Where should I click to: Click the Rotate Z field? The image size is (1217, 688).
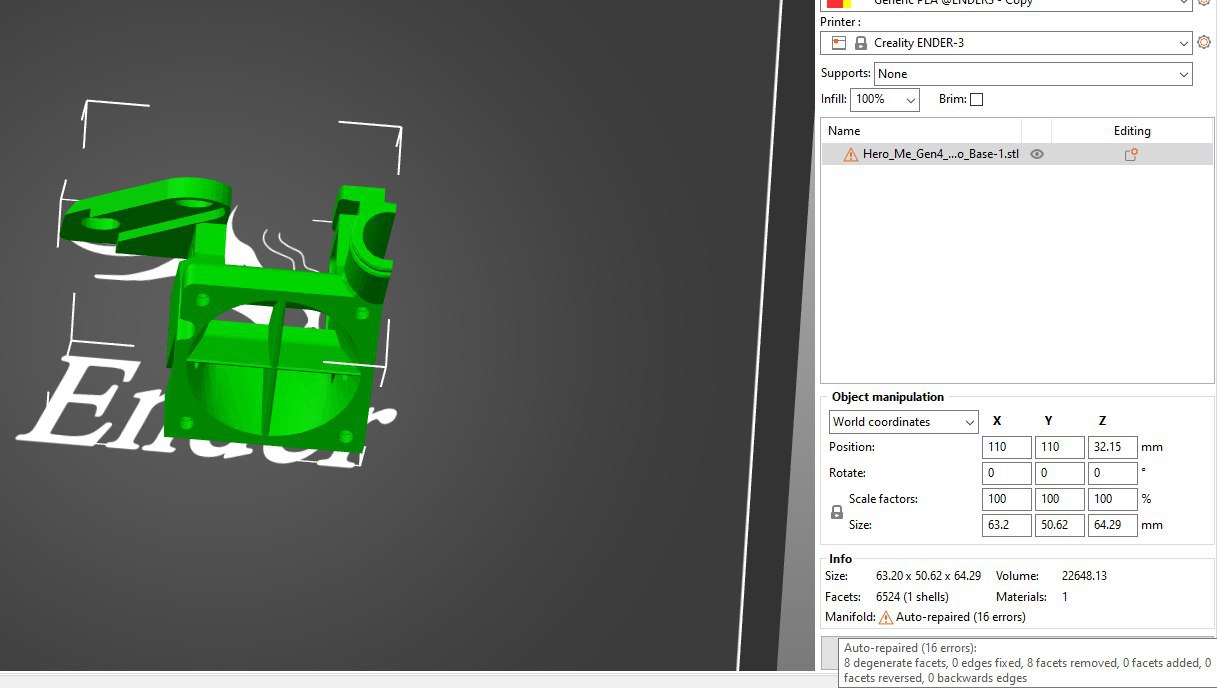click(x=1112, y=473)
